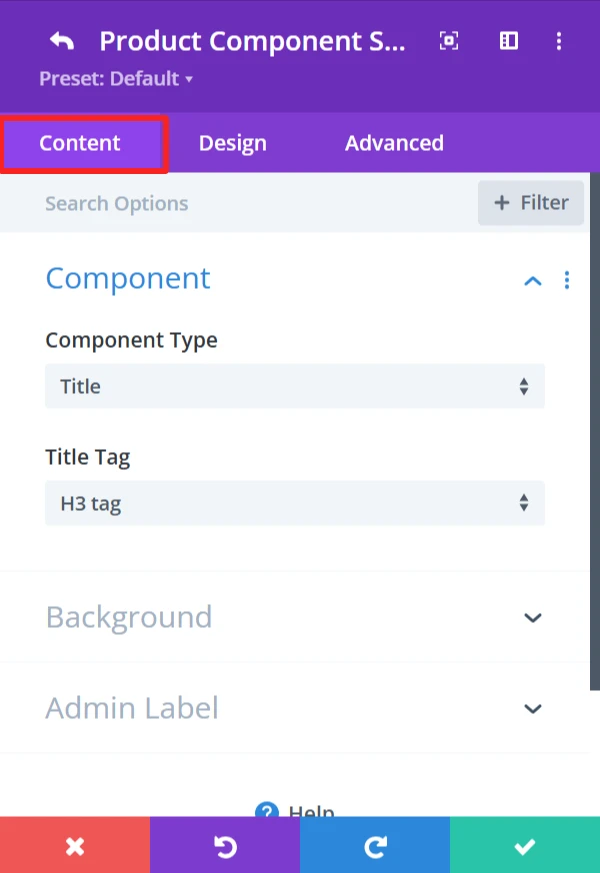Click the snap-to-sidebar layout icon
600x873 pixels.
point(508,41)
